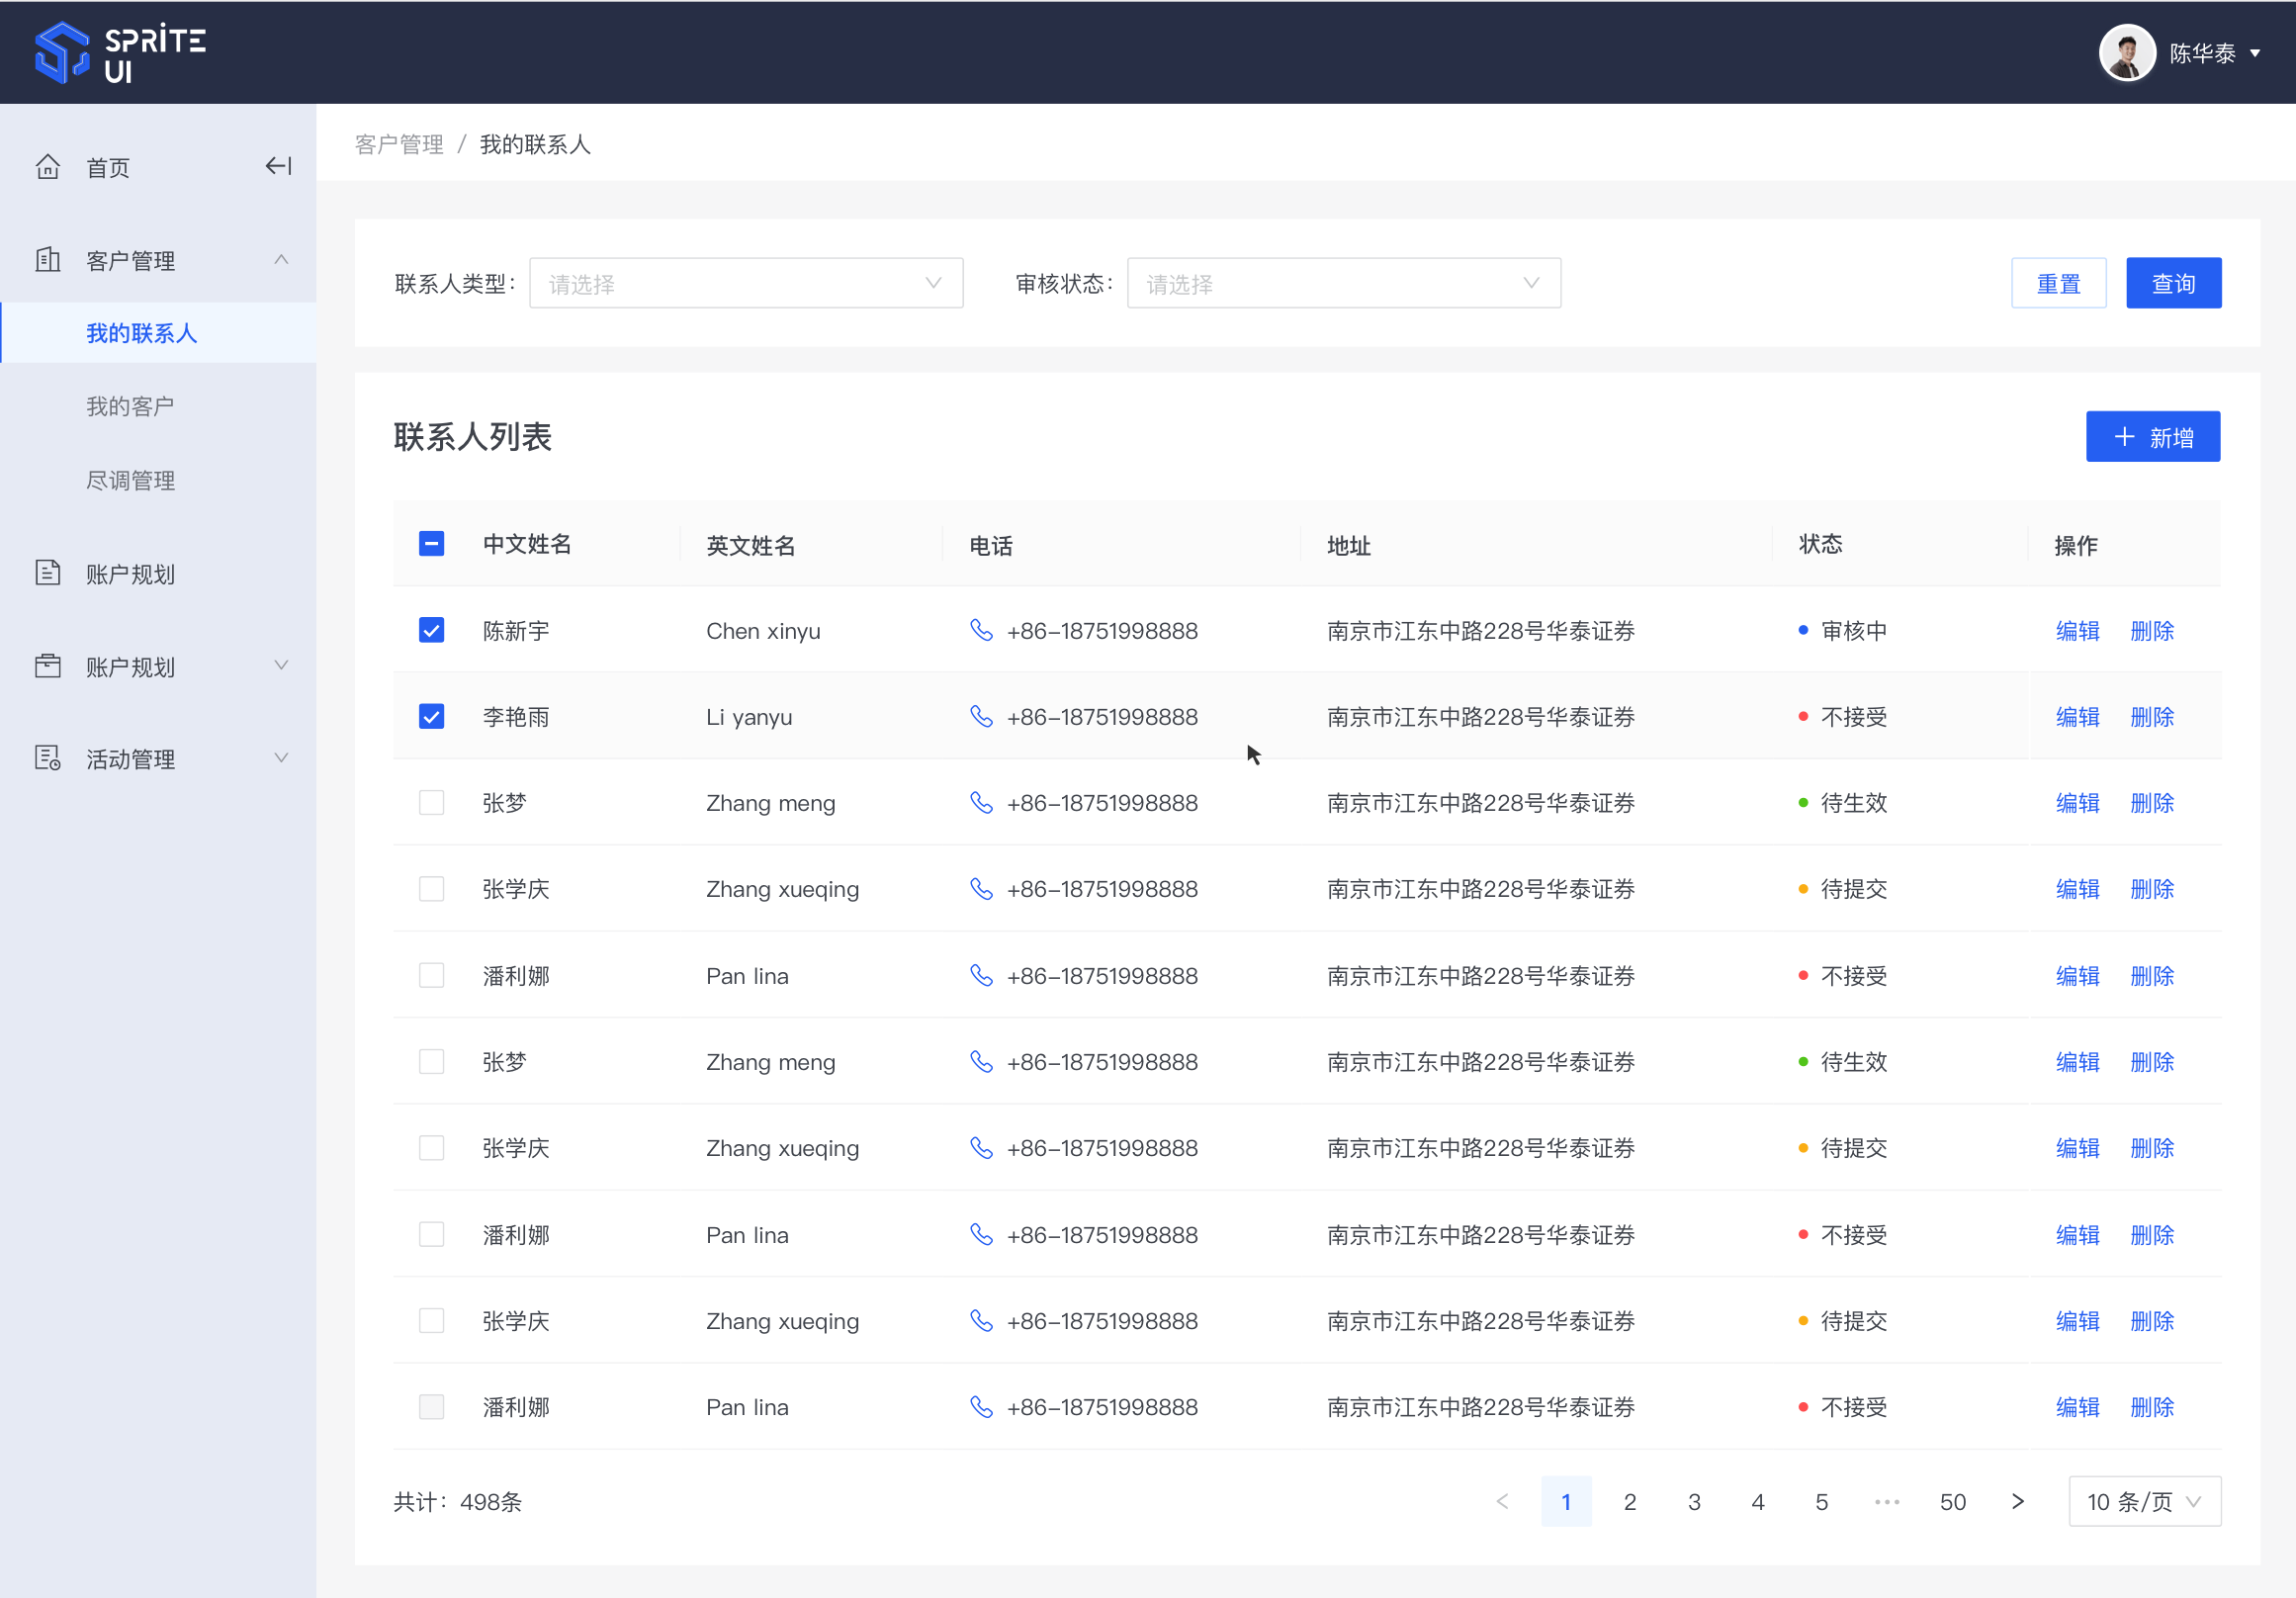
Task: Click 编辑 in the last 潘利娜 row
Action: tap(2077, 1406)
